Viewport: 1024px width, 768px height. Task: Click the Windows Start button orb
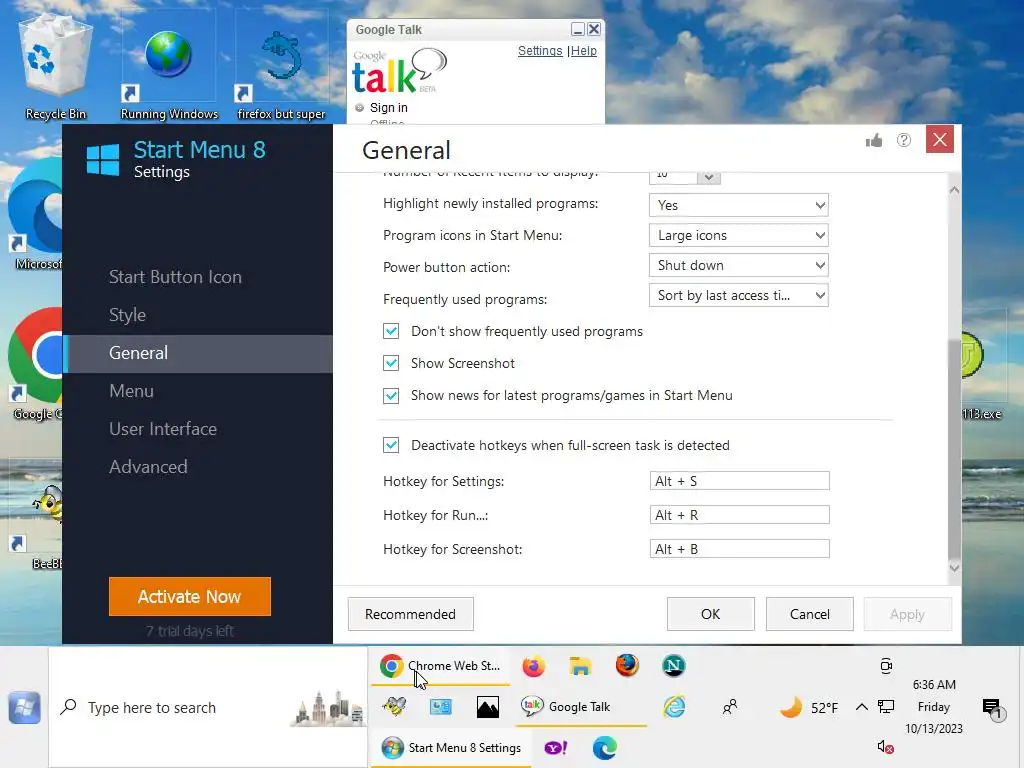[x=25, y=707]
